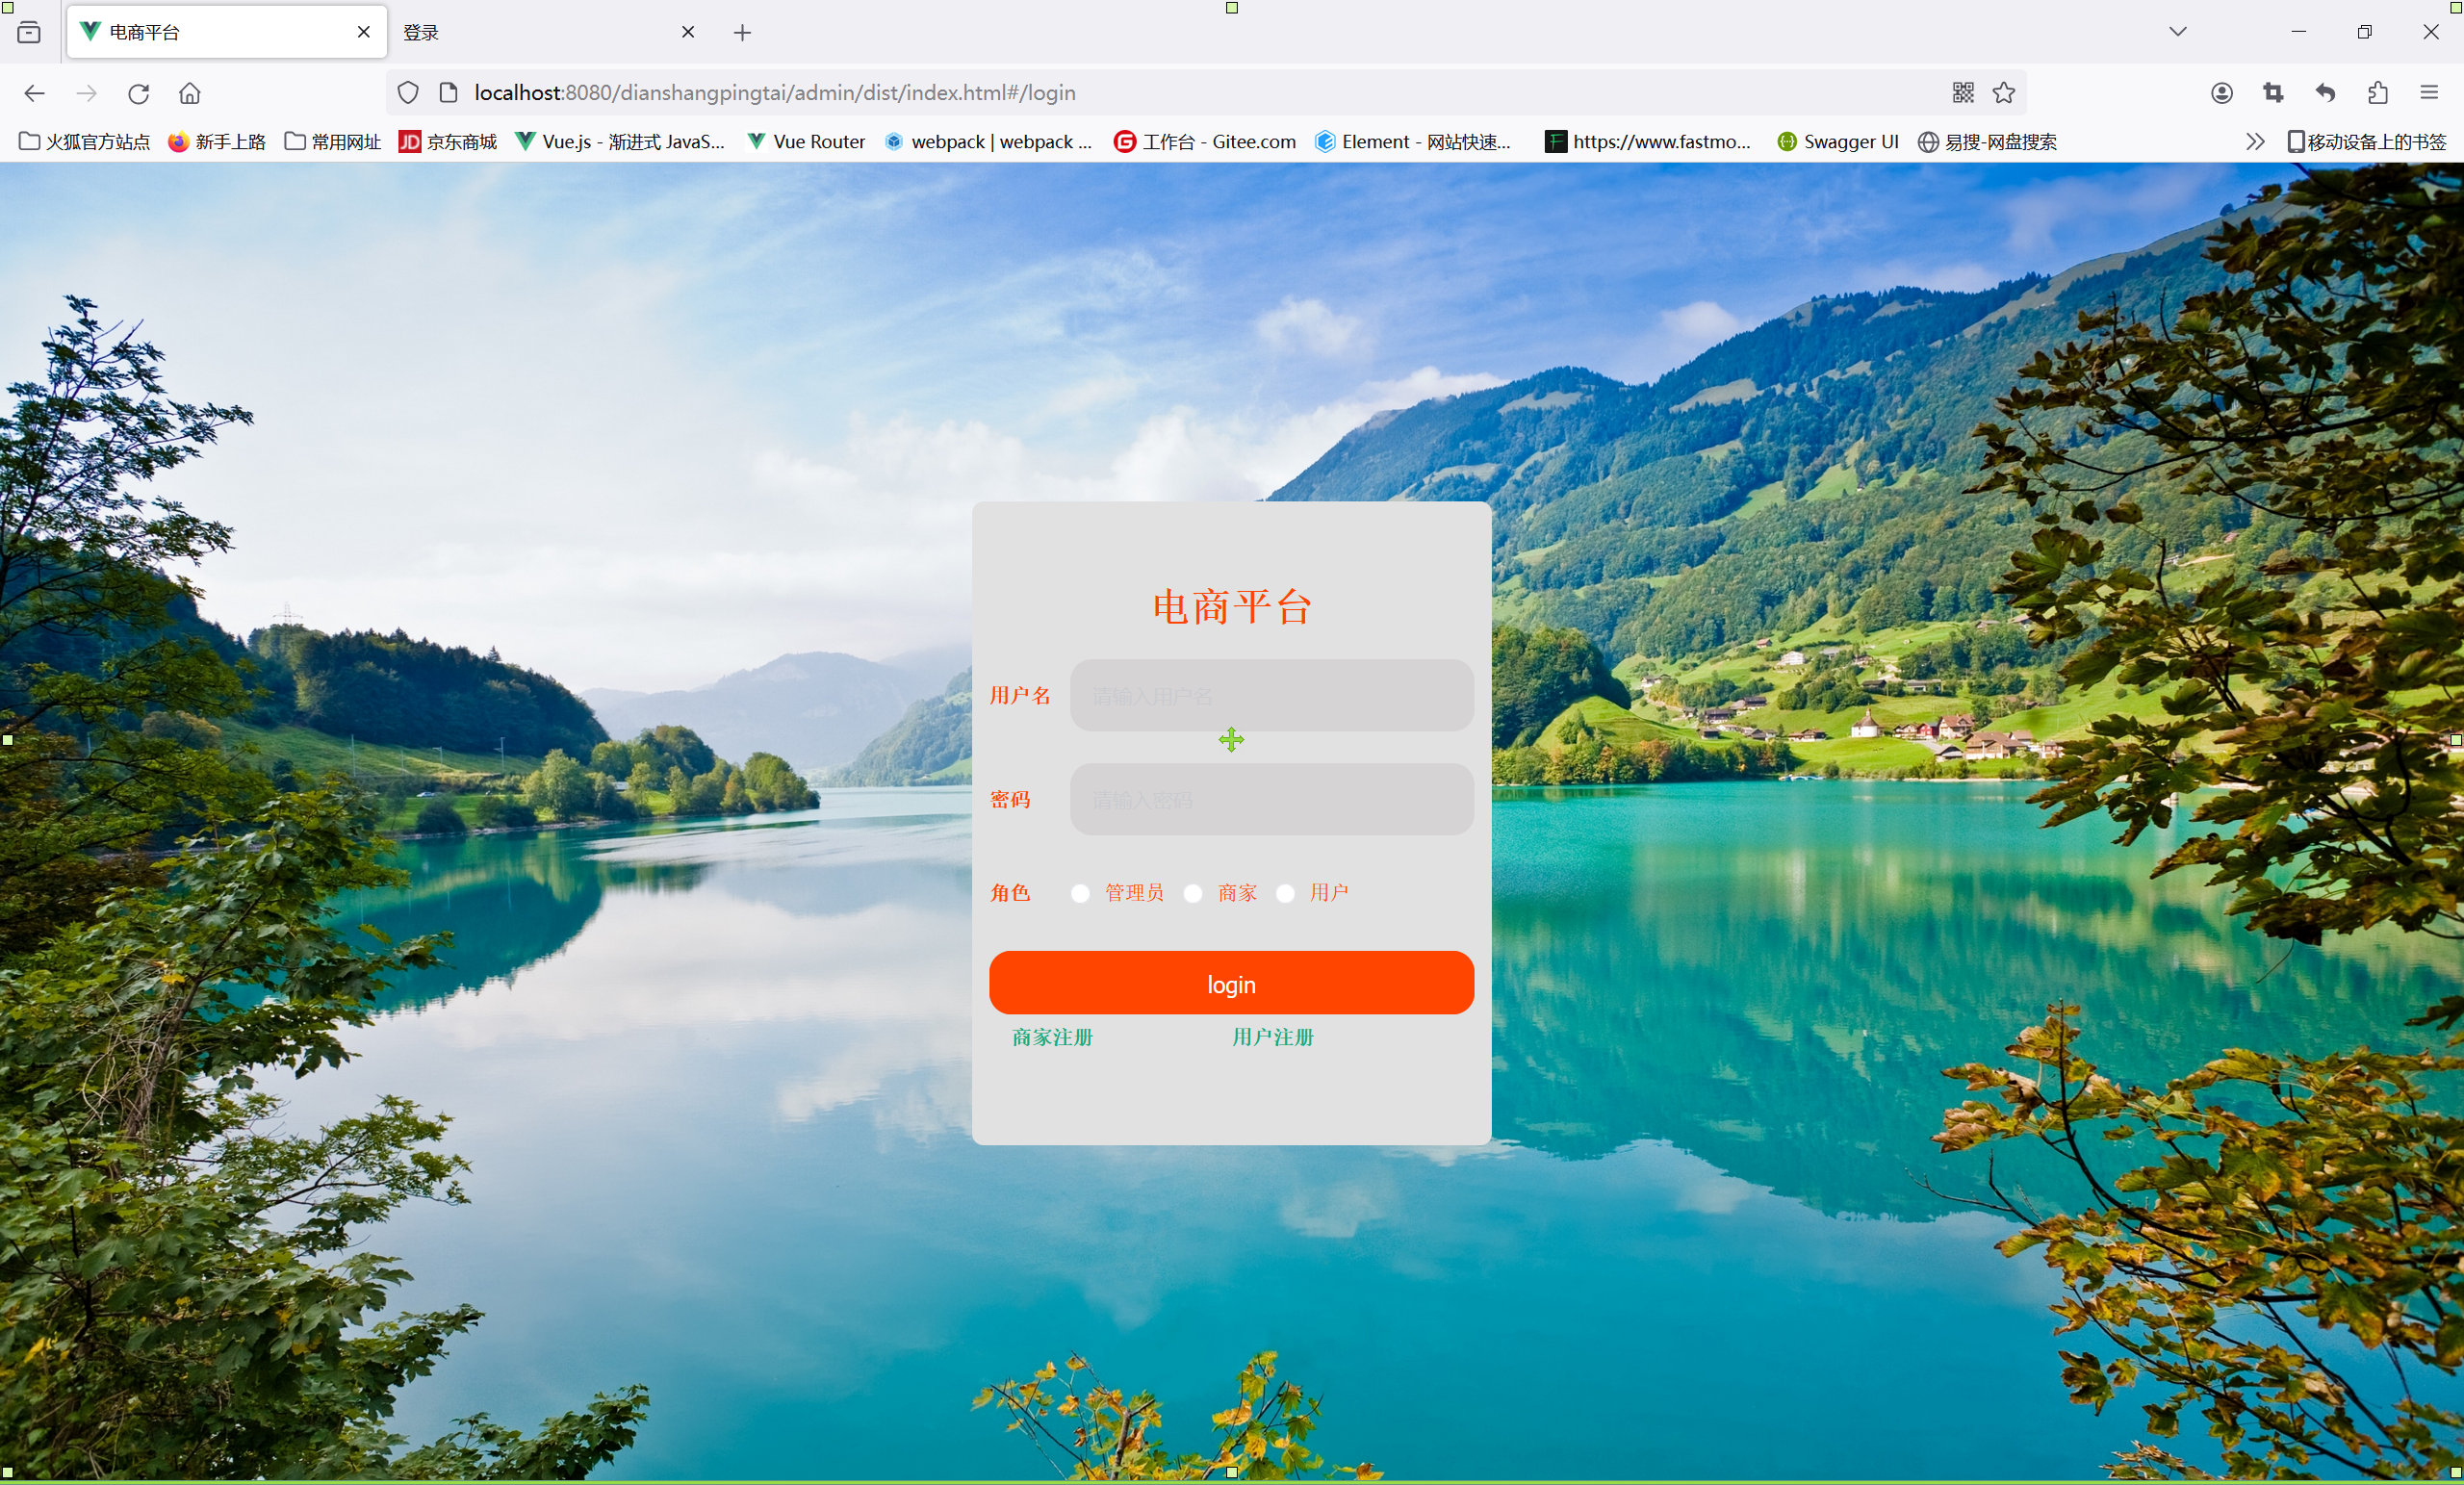Open the Vue Router bookmark
The image size is (2464, 1485).
806,142
